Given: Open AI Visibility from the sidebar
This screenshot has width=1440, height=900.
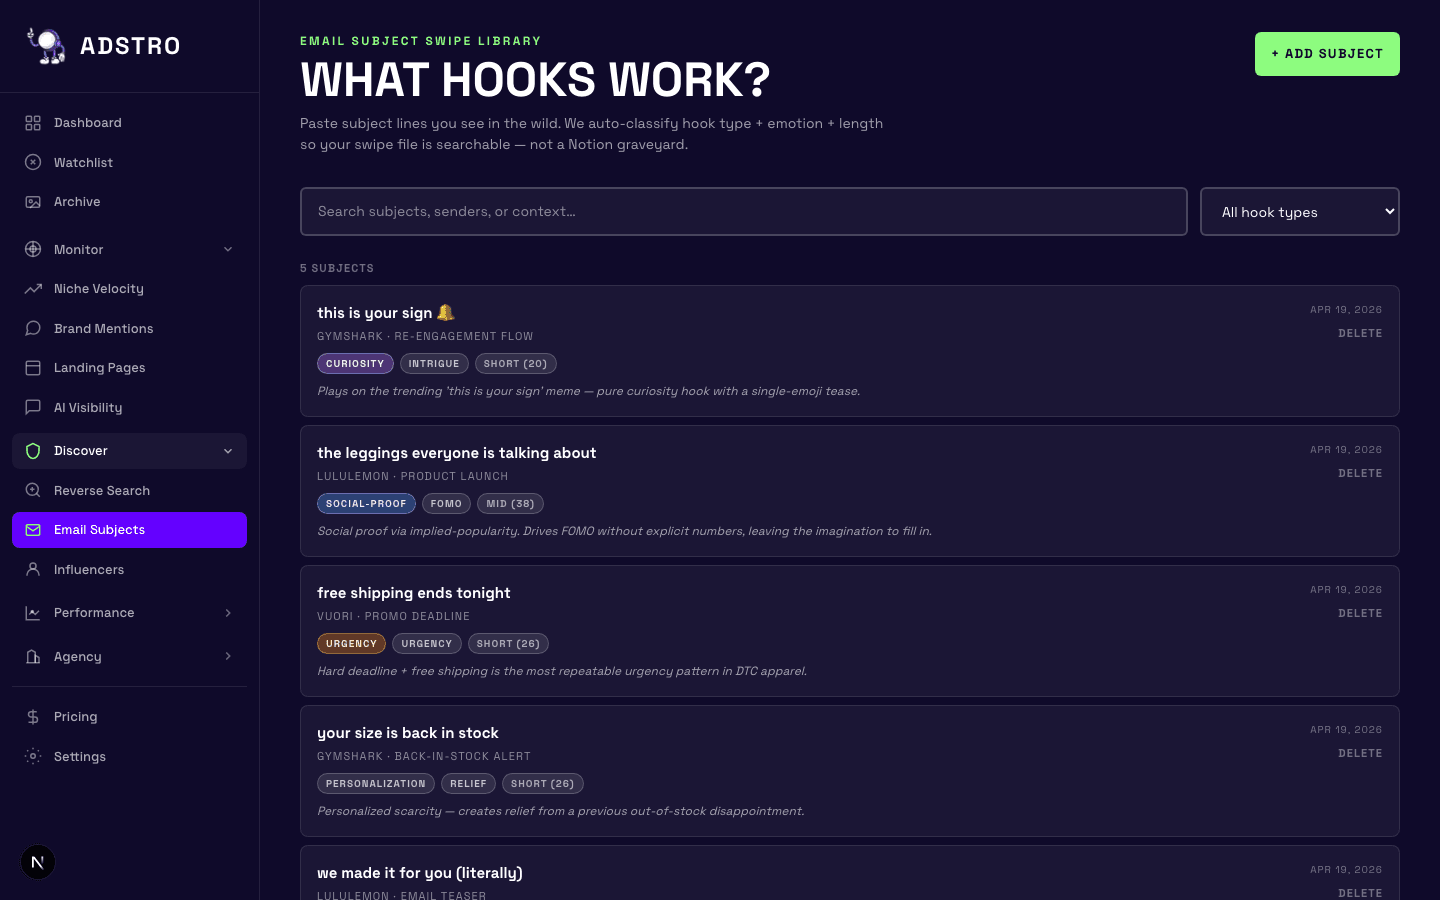Looking at the screenshot, I should pyautogui.click(x=33, y=407).
